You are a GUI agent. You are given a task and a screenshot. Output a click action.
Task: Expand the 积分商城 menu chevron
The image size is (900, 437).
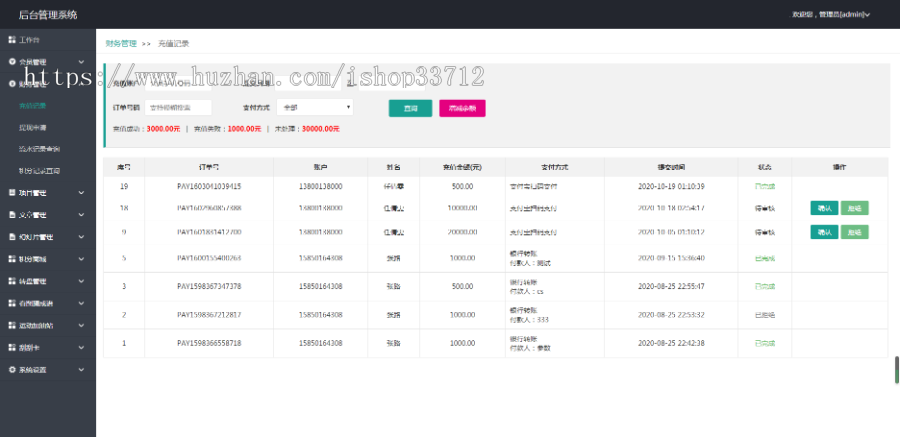(x=81, y=259)
